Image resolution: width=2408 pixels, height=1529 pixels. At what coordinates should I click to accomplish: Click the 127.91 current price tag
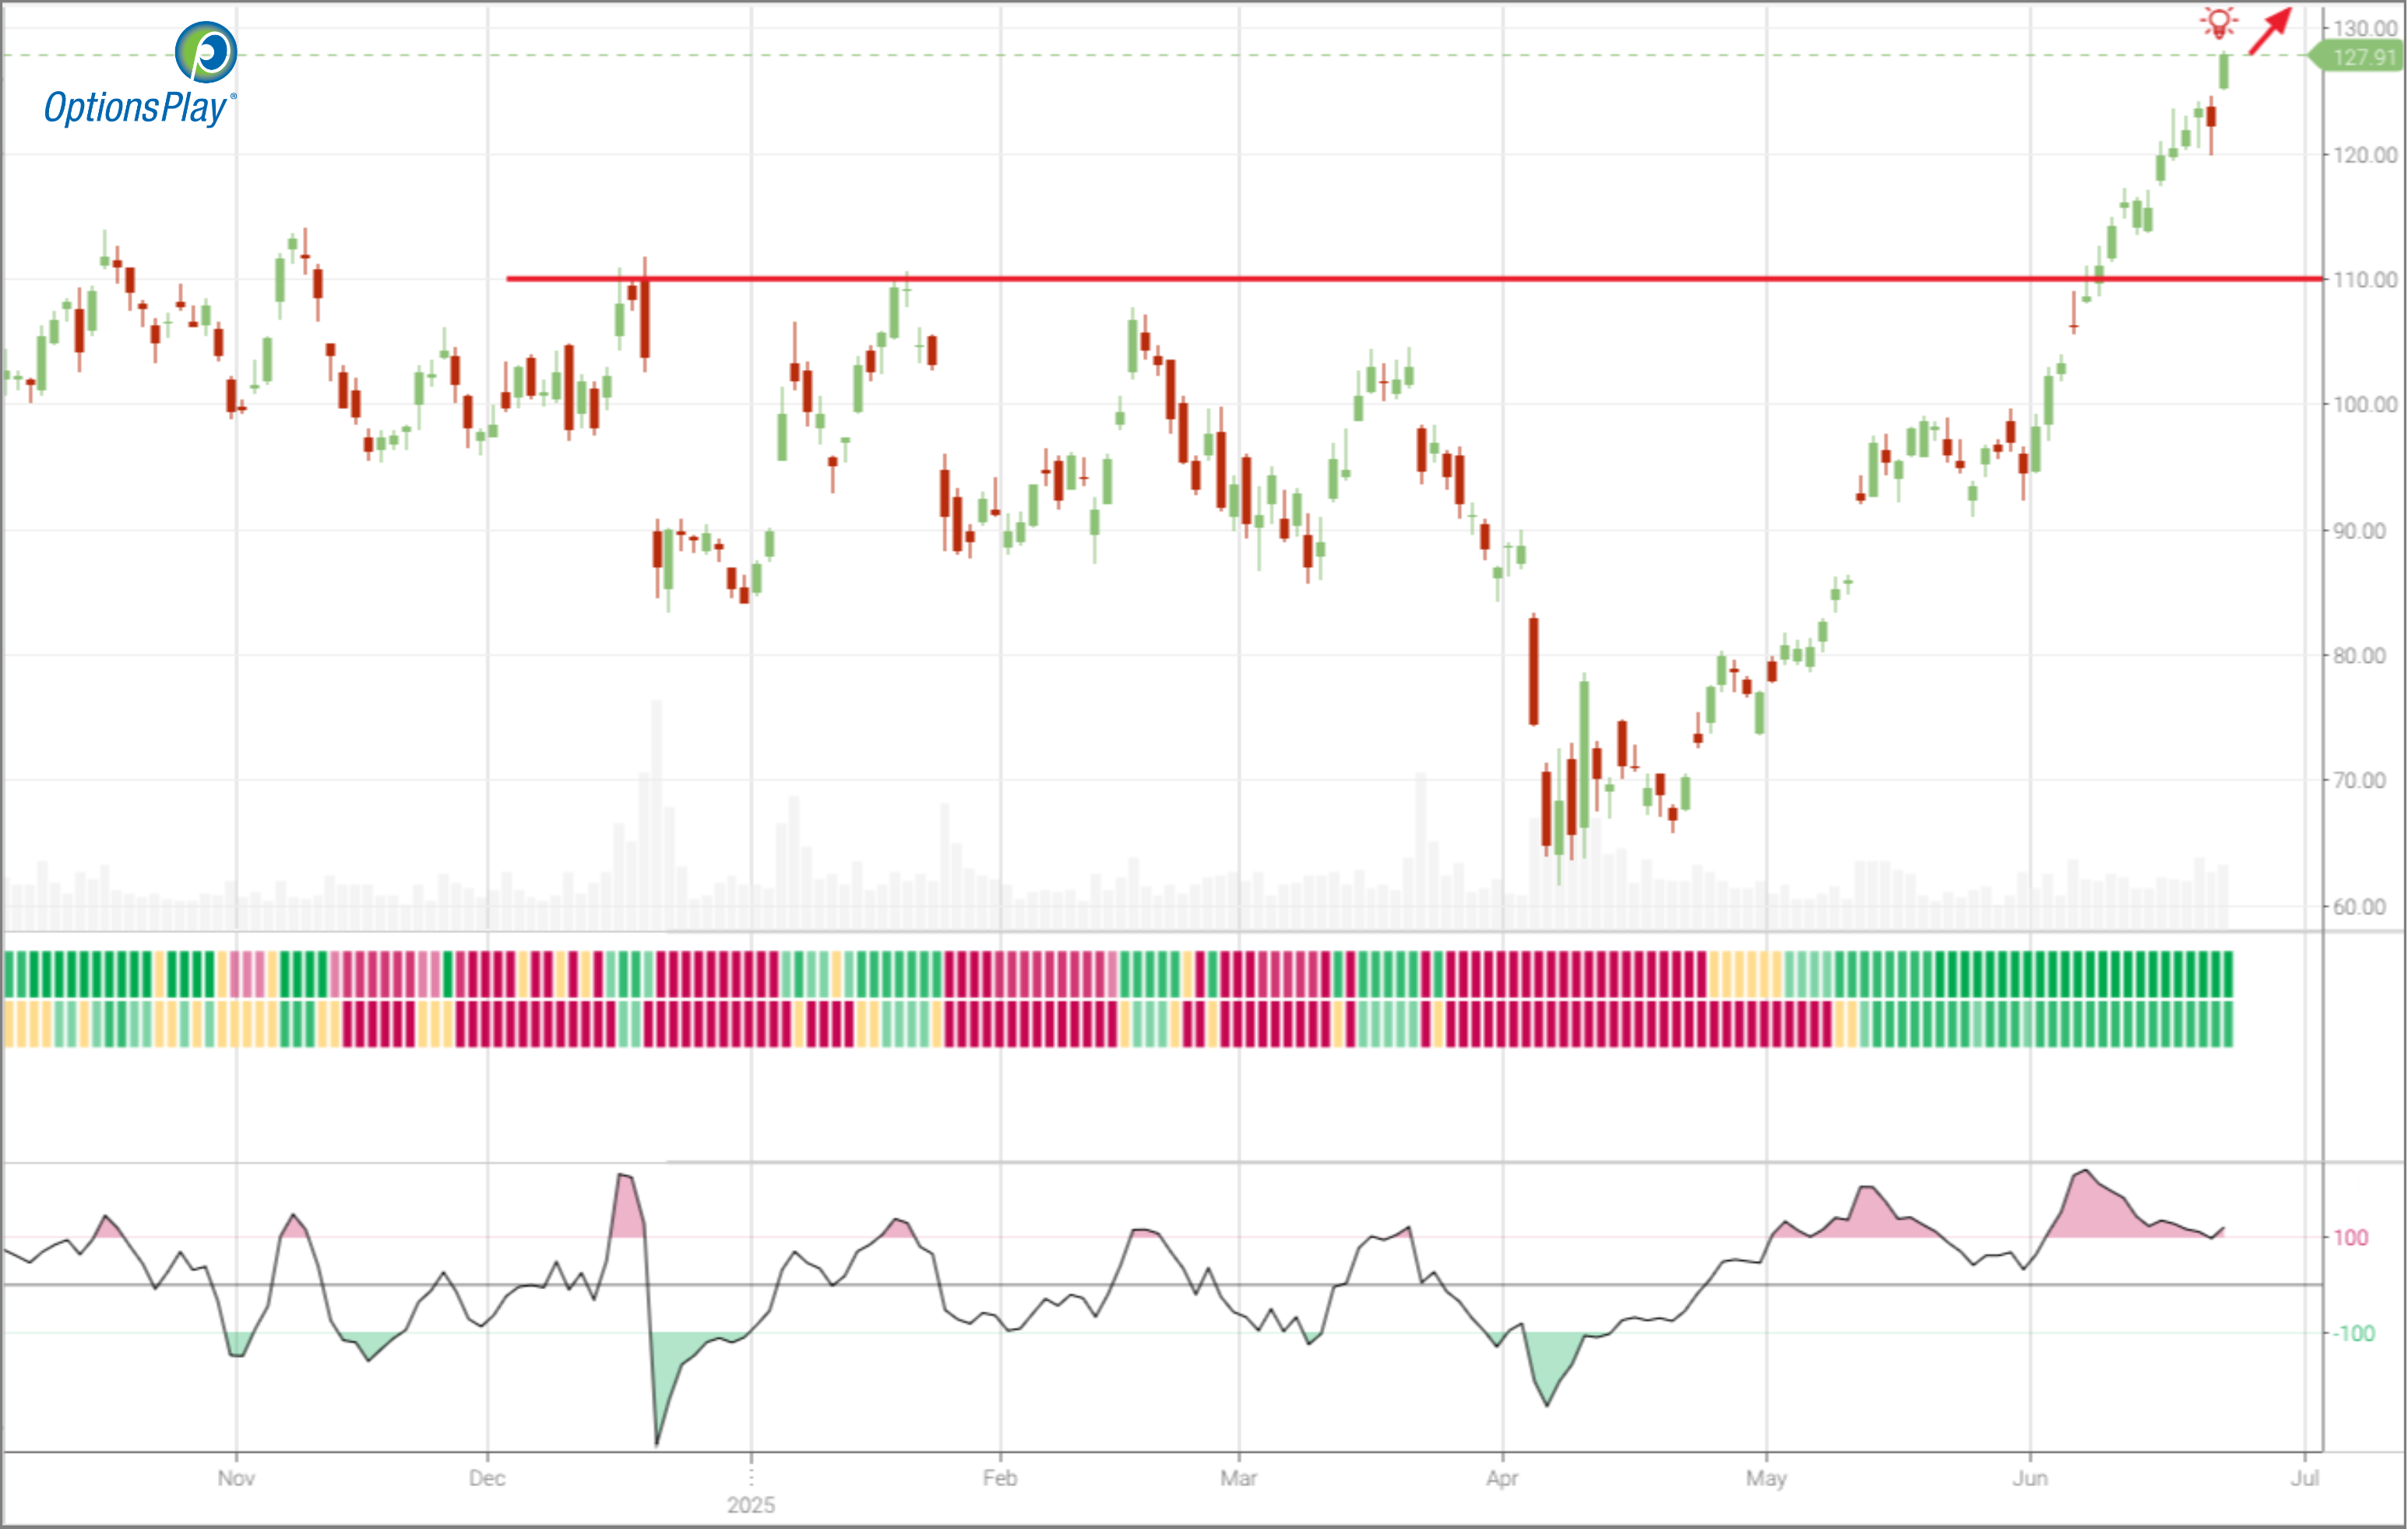(2357, 57)
